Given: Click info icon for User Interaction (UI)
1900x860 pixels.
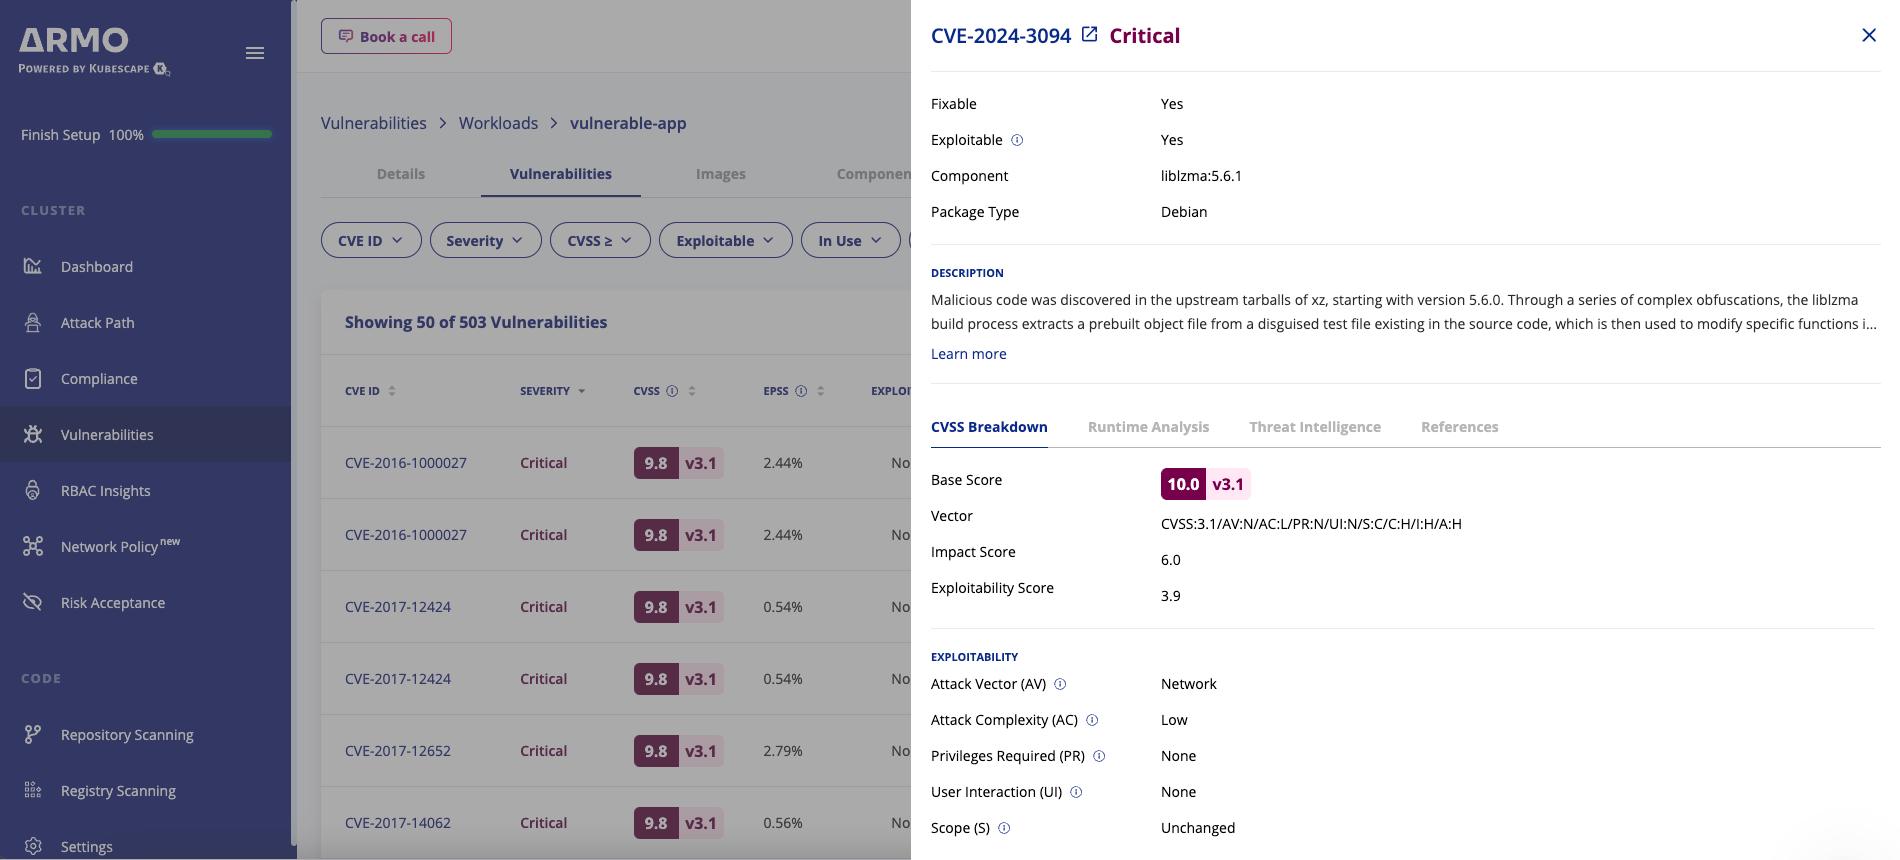Looking at the screenshot, I should click(x=1076, y=792).
